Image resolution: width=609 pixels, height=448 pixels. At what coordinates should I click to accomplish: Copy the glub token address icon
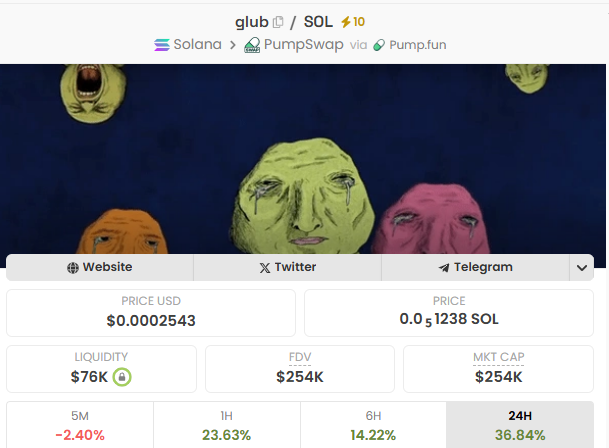click(278, 22)
